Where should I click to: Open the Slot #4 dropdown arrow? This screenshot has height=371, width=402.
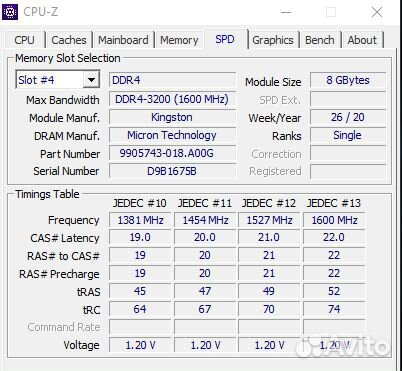91,80
